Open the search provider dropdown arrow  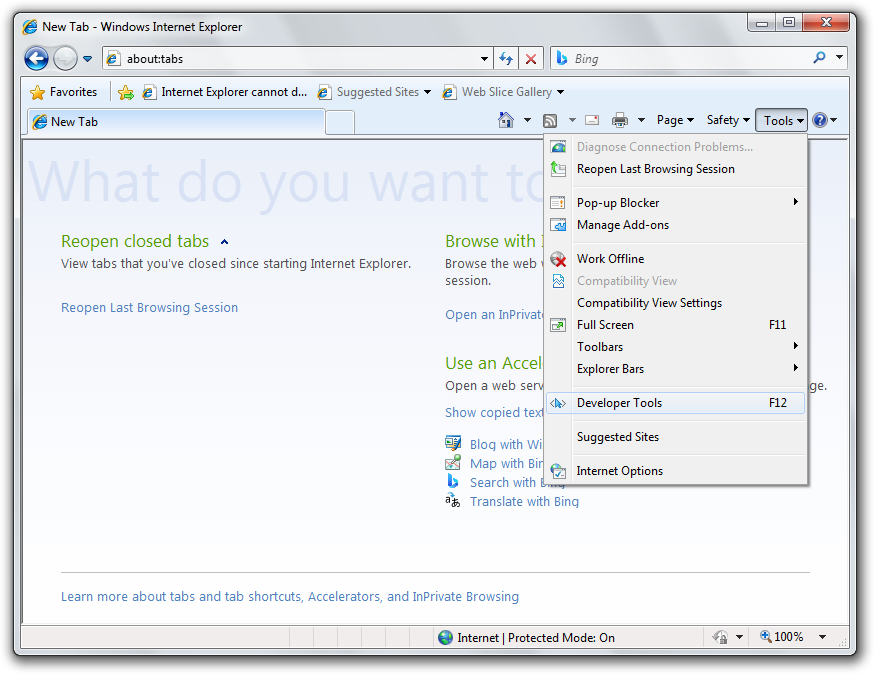(839, 58)
